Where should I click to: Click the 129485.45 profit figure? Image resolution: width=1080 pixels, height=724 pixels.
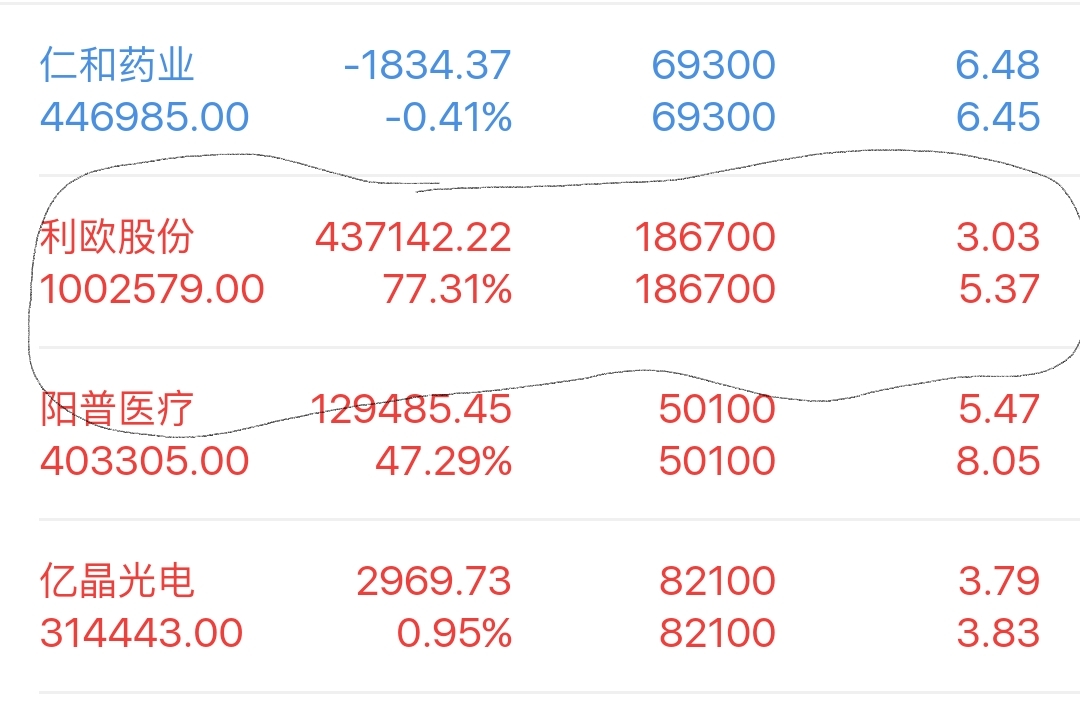coord(411,409)
